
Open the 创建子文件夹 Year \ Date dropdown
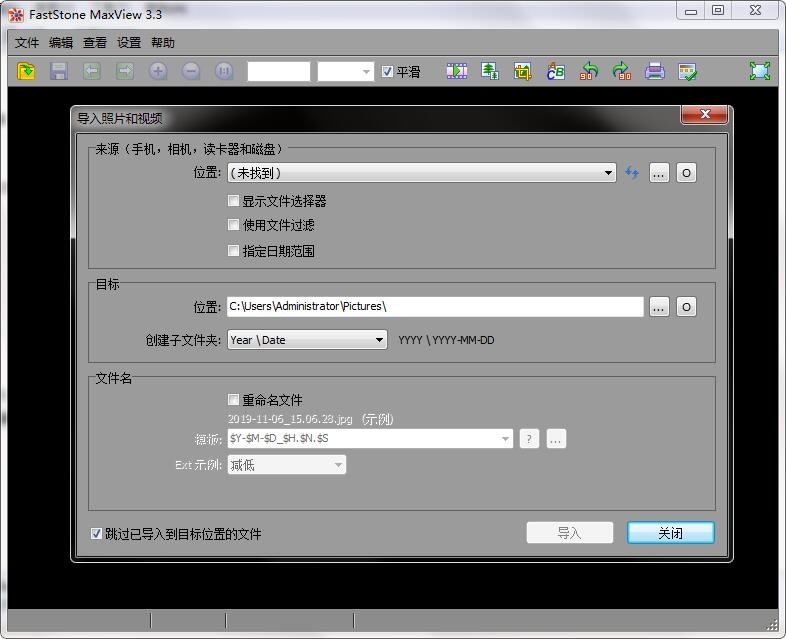307,340
